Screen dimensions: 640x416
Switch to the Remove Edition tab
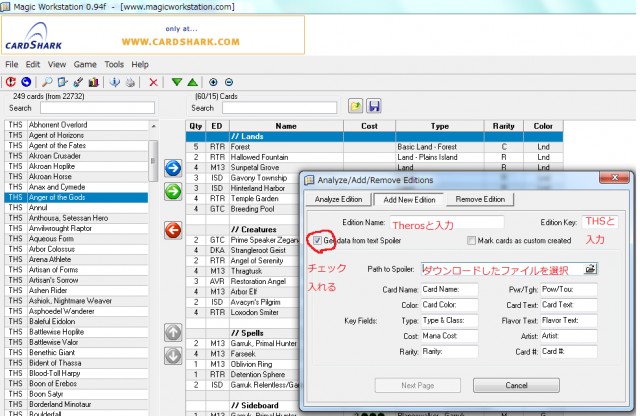tap(480, 199)
